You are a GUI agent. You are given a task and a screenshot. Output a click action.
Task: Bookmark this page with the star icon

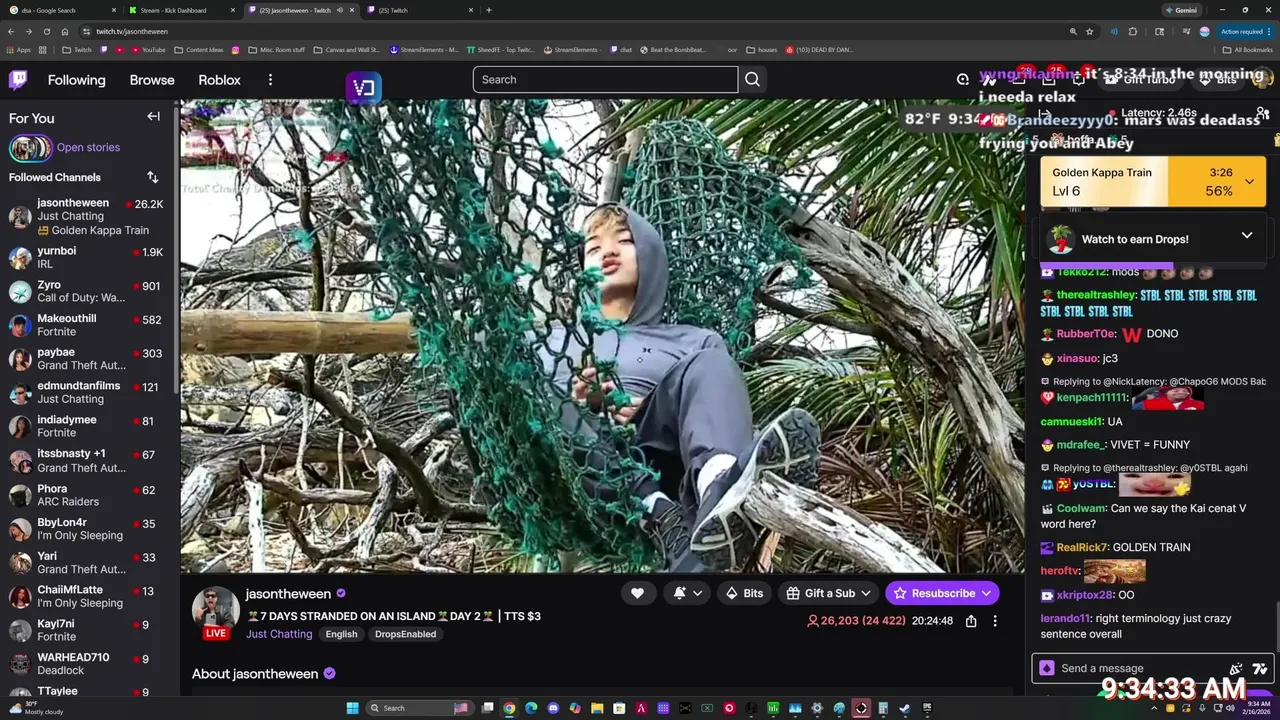pyautogui.click(x=1090, y=31)
